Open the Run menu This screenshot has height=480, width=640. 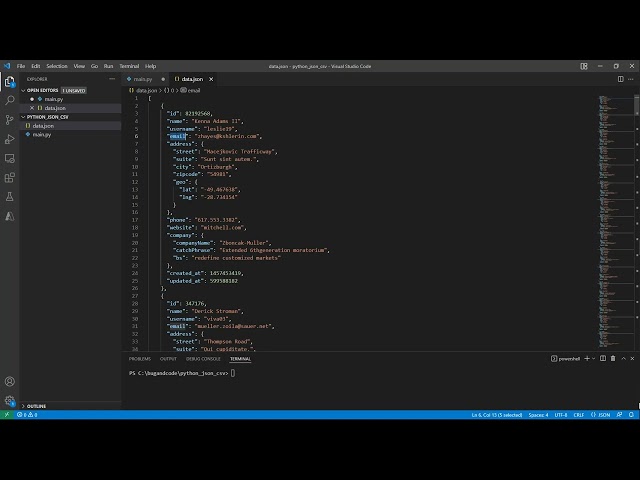[x=108, y=66]
